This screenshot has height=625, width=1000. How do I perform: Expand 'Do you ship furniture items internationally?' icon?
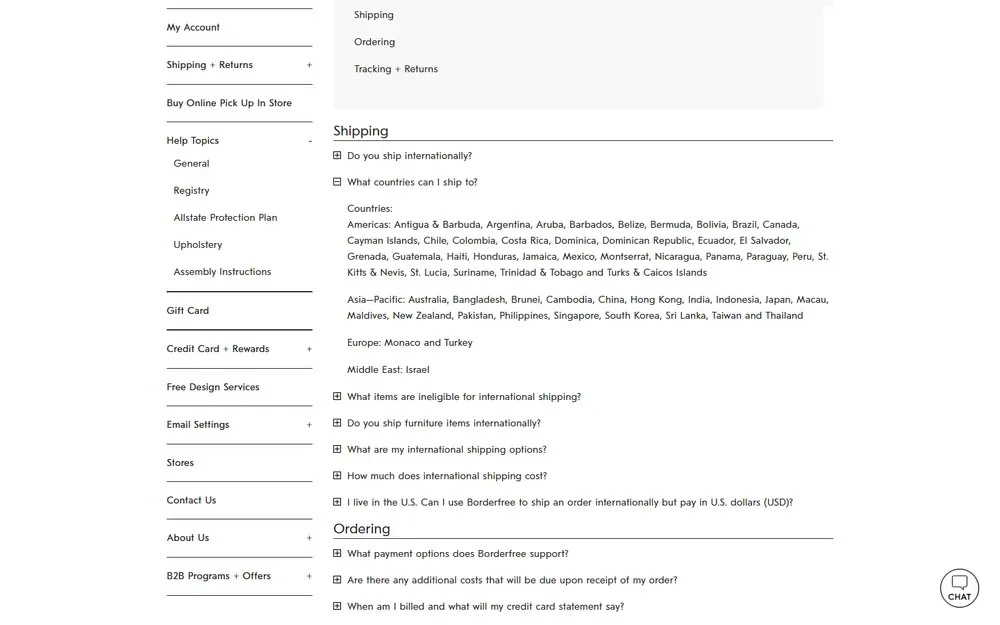tap(337, 423)
